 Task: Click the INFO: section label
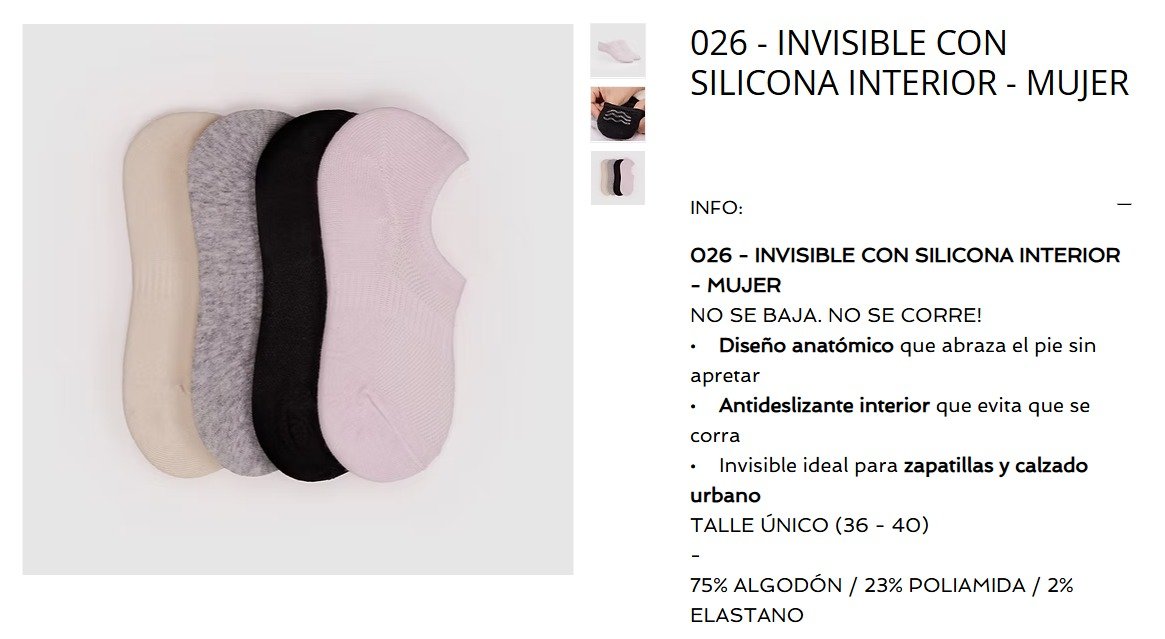[716, 208]
